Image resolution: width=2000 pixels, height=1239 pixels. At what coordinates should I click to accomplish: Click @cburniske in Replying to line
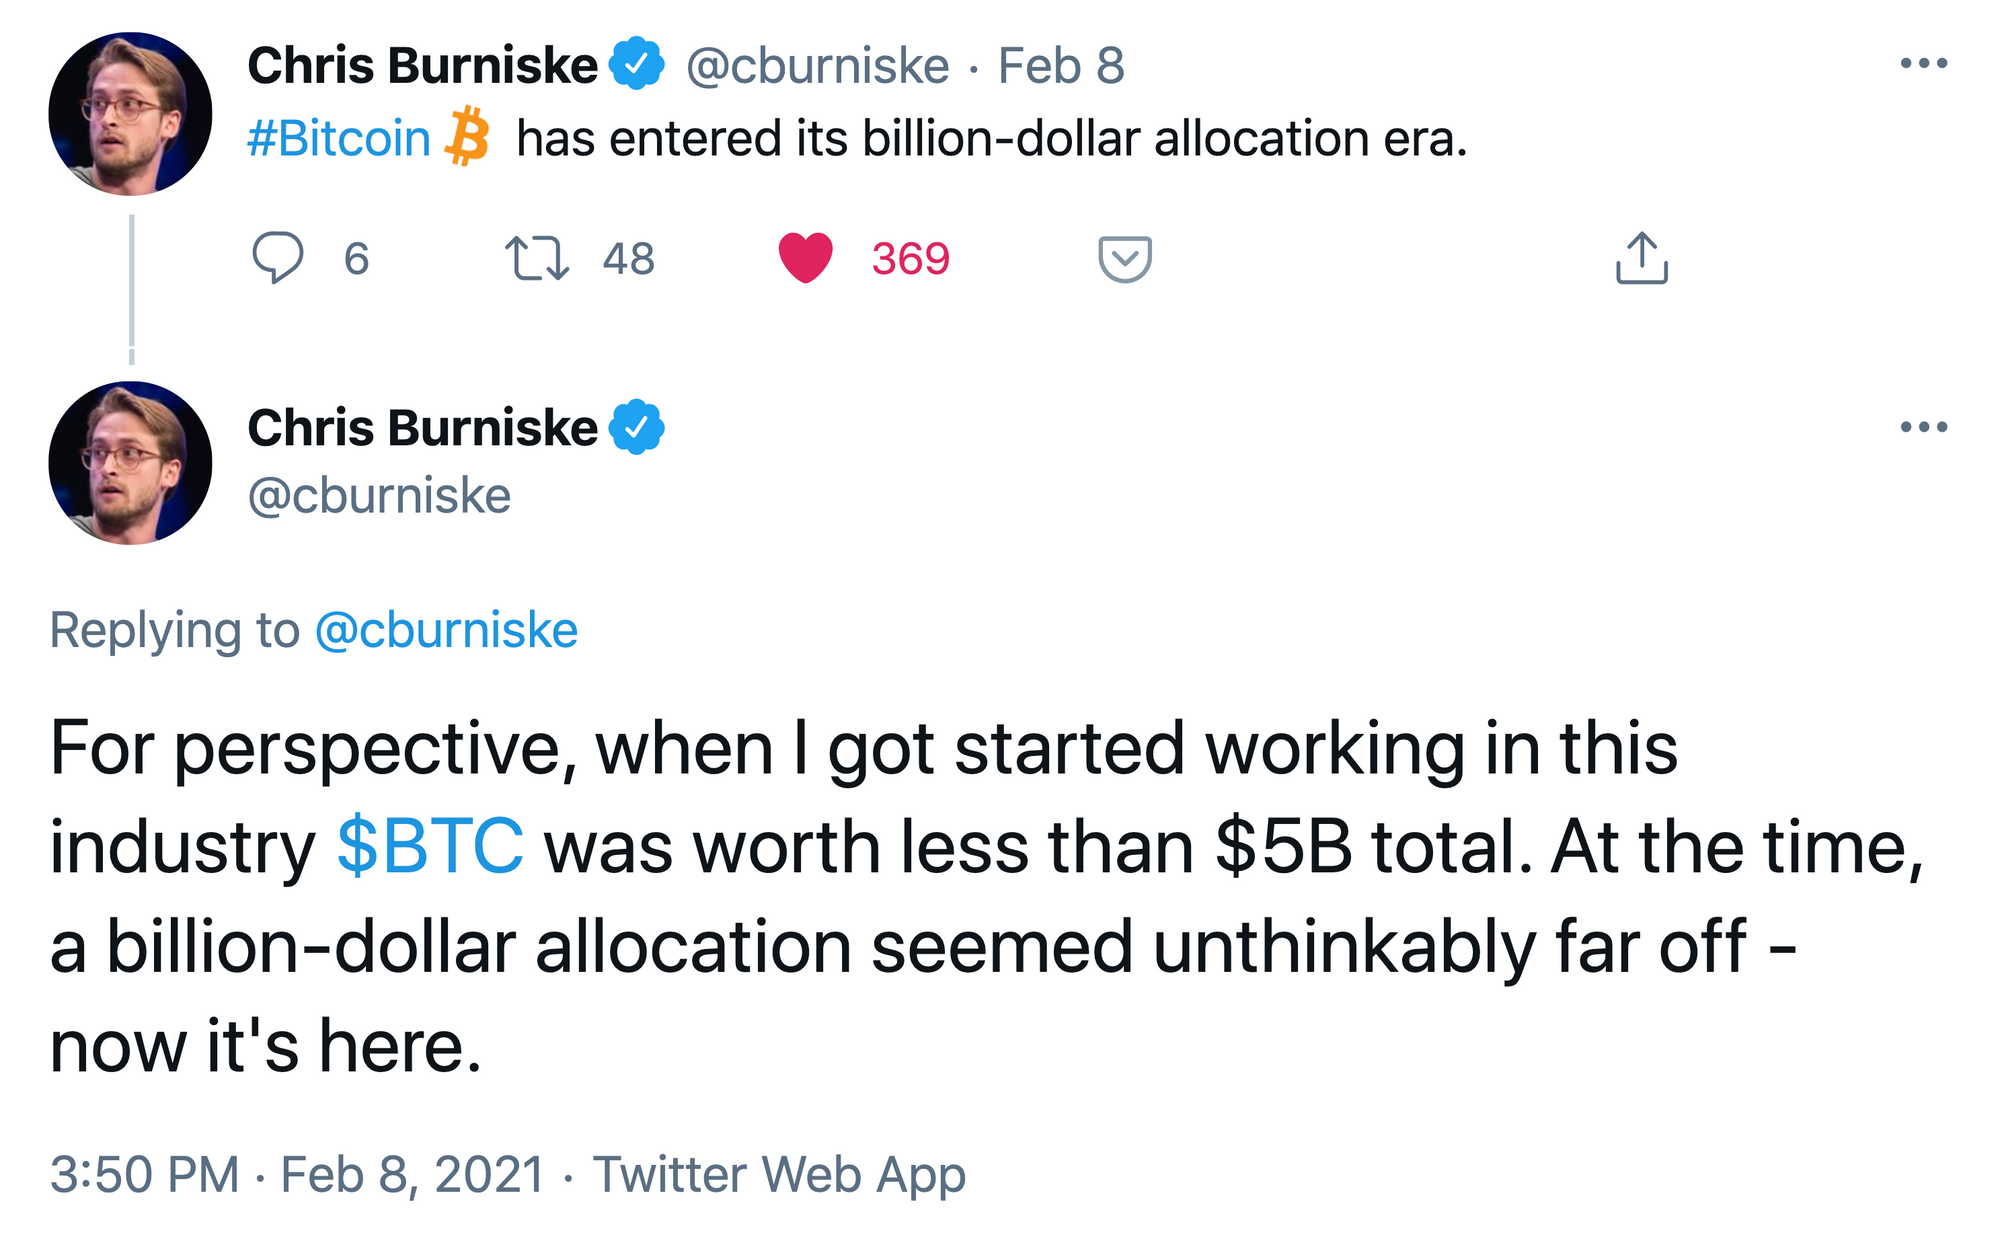pyautogui.click(x=446, y=630)
